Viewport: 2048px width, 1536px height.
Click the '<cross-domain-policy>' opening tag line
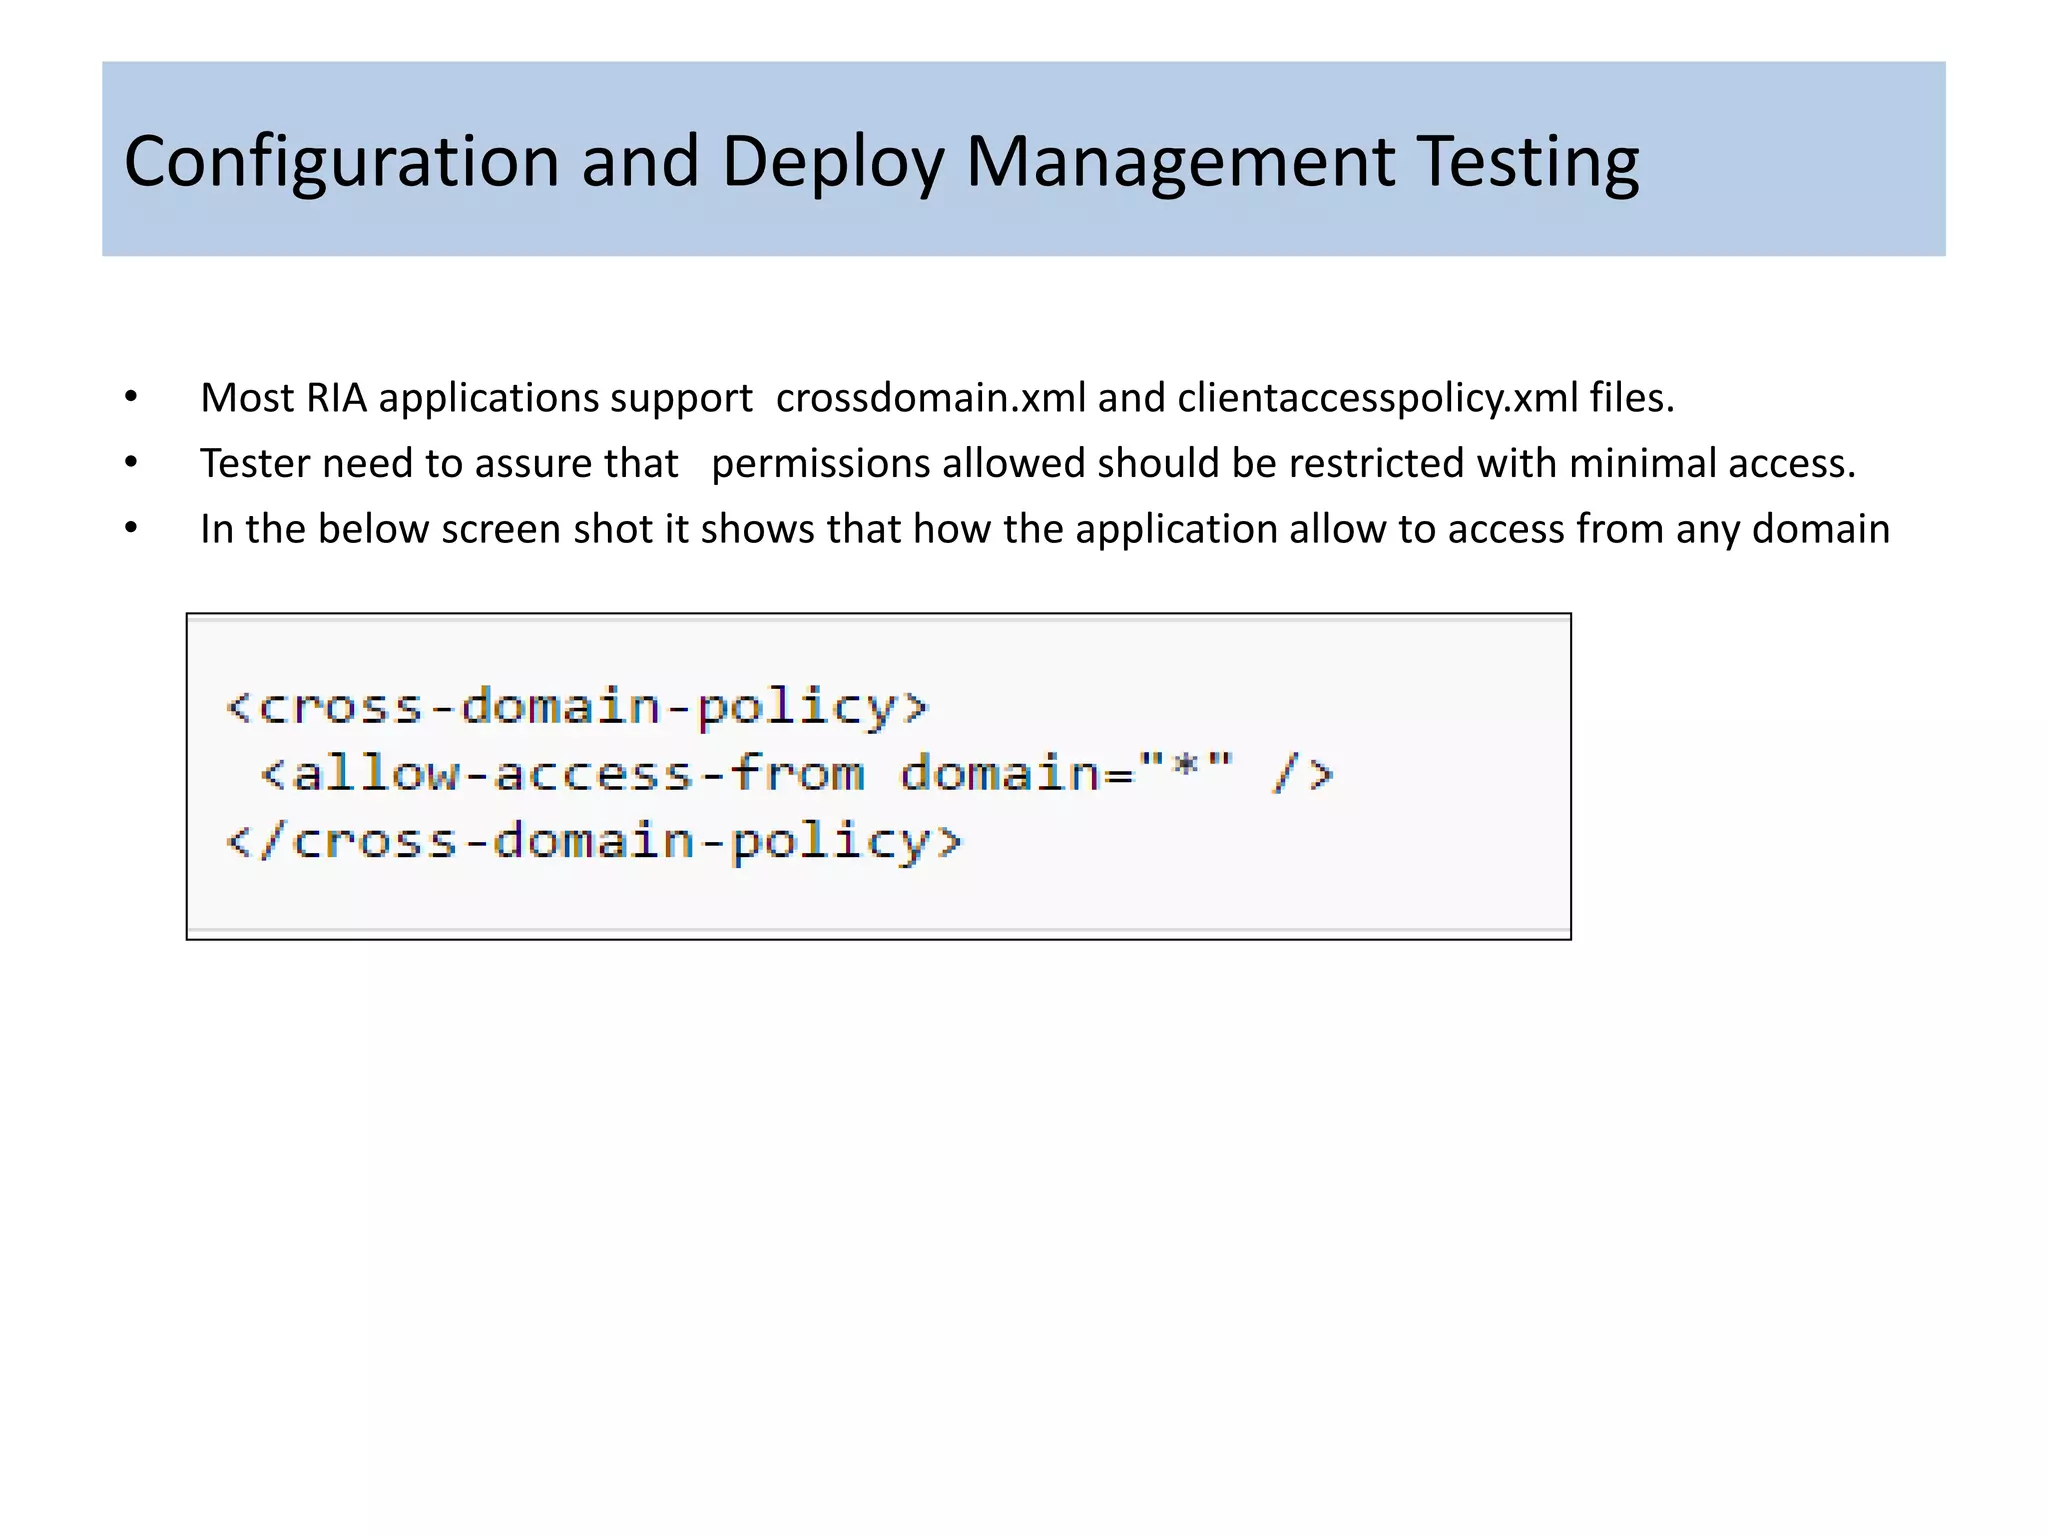click(x=577, y=707)
